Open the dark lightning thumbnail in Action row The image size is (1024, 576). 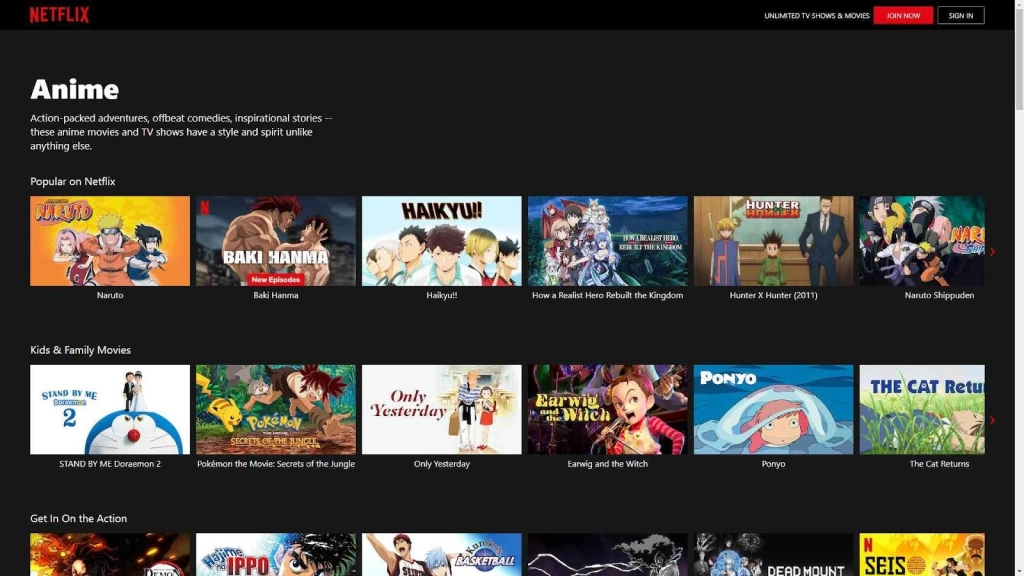tap(607, 554)
